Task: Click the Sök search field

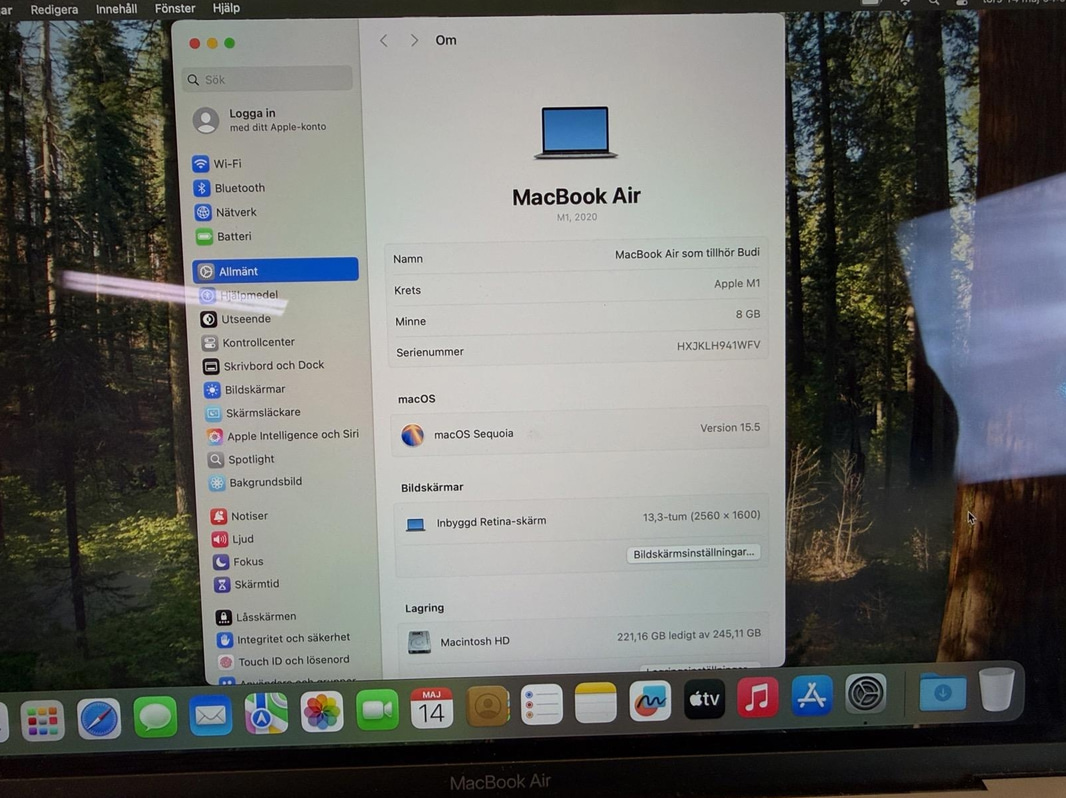Action: 268,80
